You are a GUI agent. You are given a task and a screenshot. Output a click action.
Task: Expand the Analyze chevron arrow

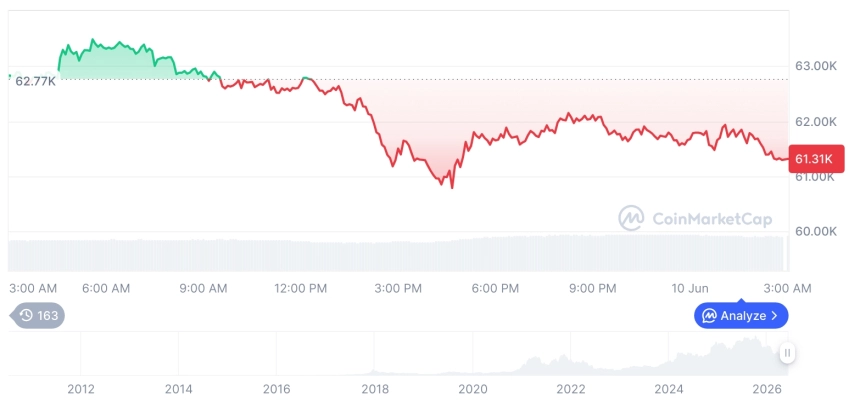[774, 316]
